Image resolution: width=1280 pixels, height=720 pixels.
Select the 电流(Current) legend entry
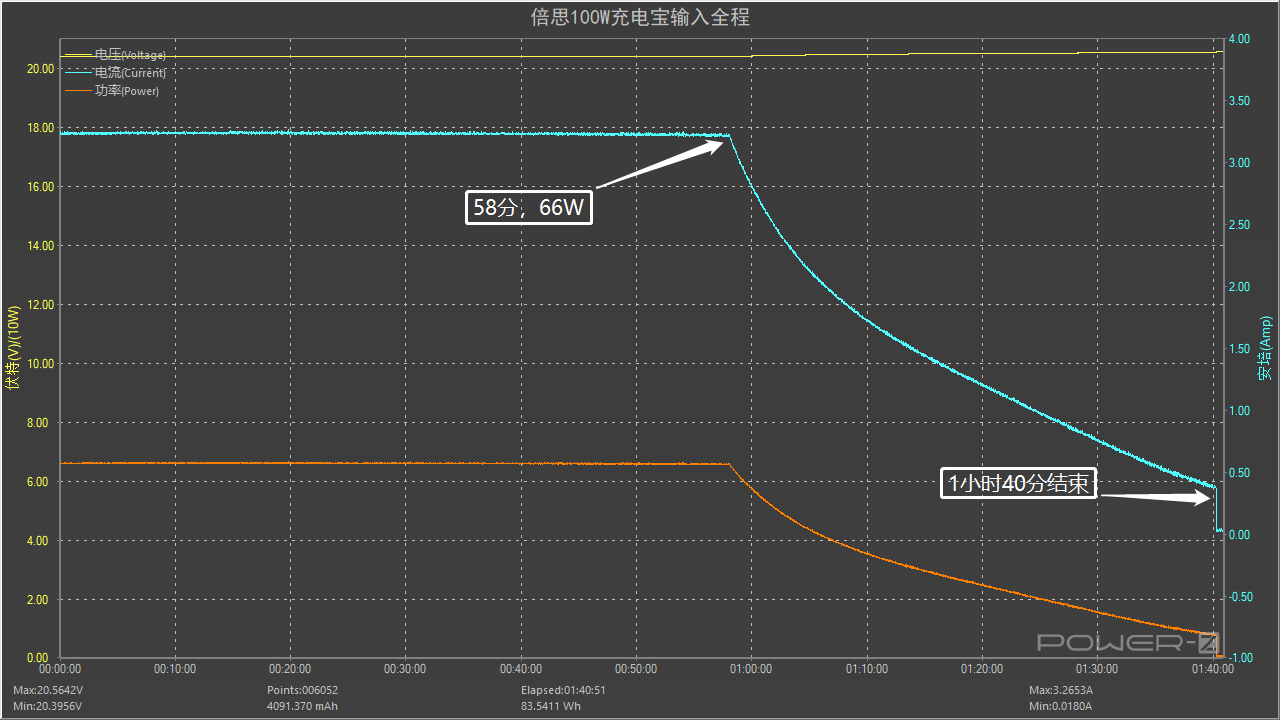point(130,73)
